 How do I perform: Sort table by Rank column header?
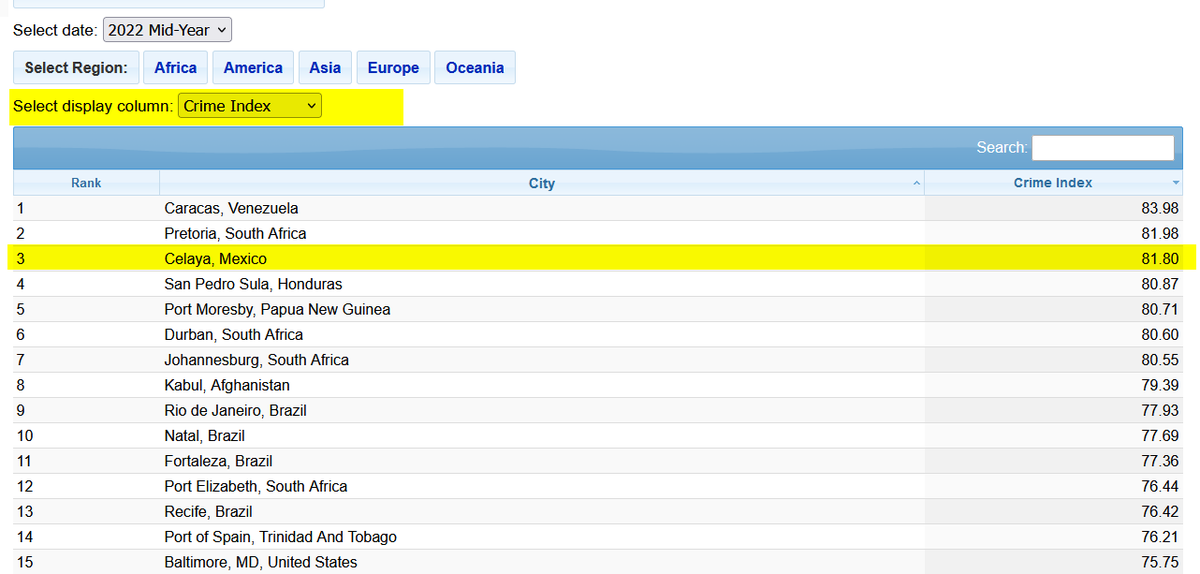tap(86, 183)
